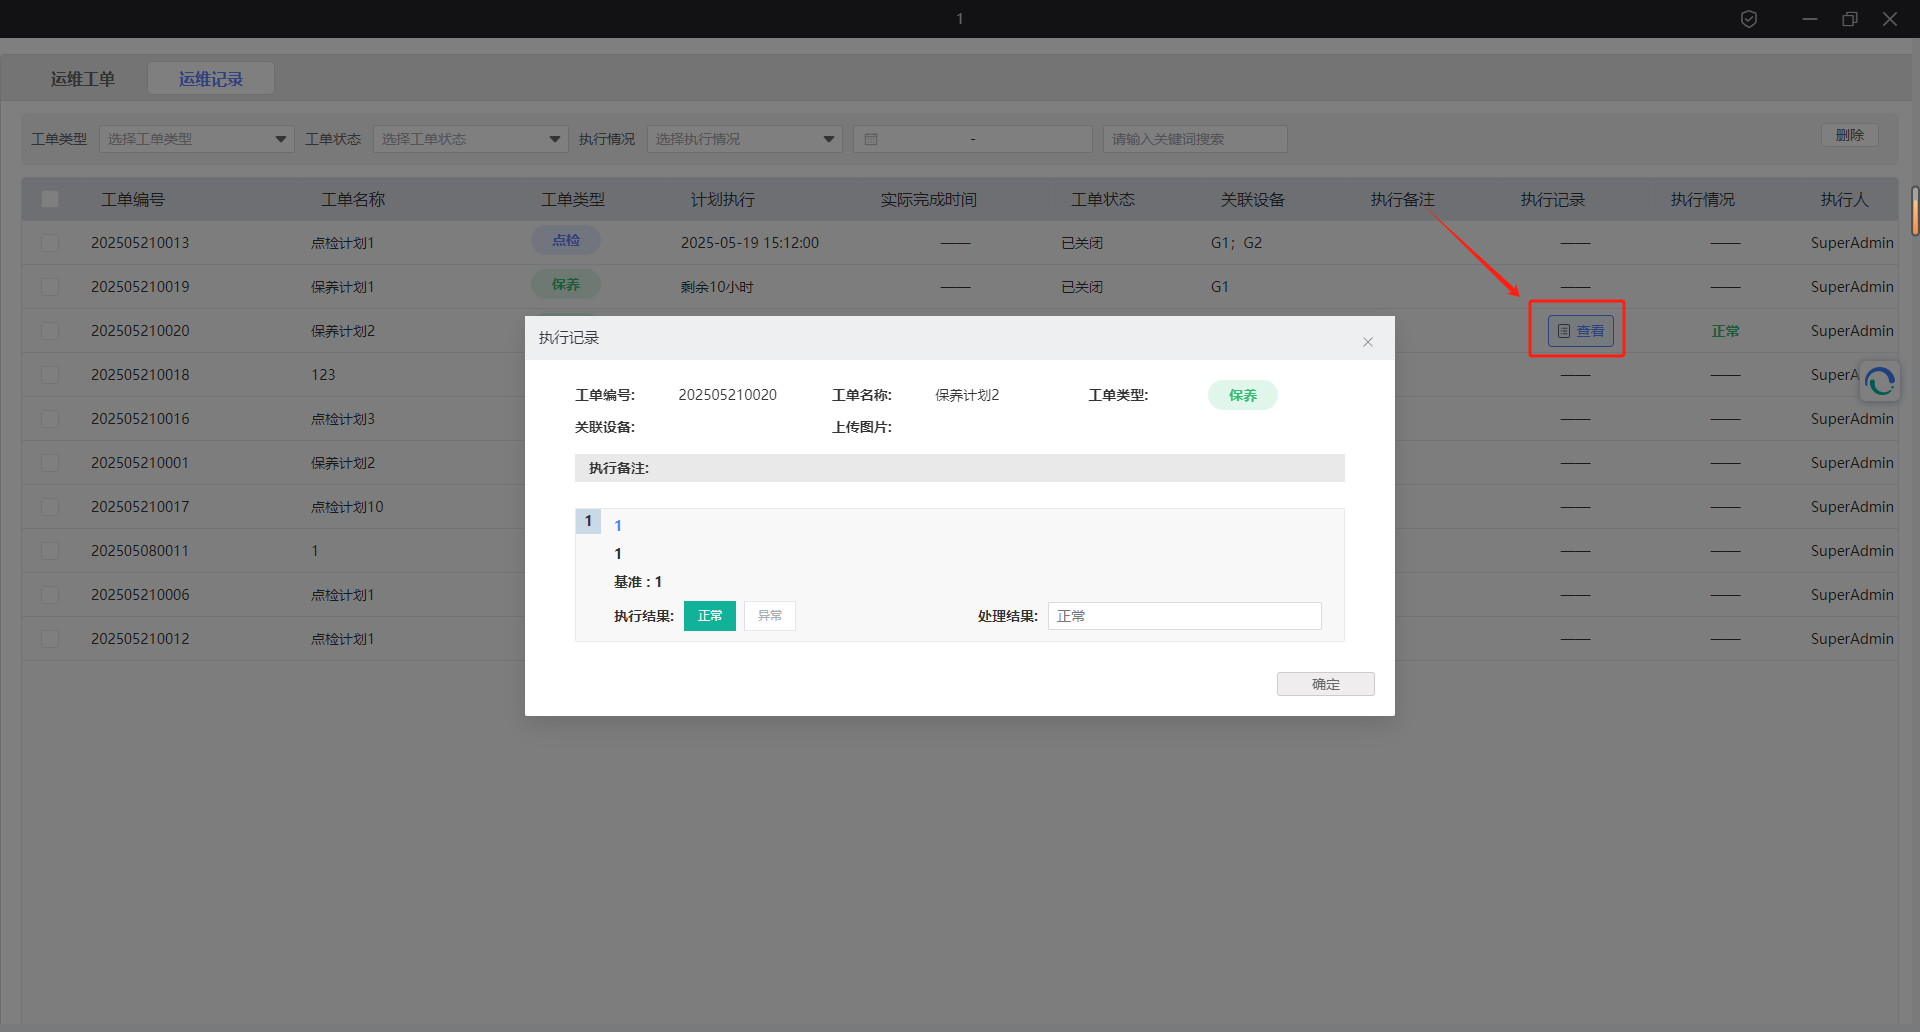Switch to the 运维工单 tab
Viewport: 1920px width, 1032px height.
tap(83, 79)
